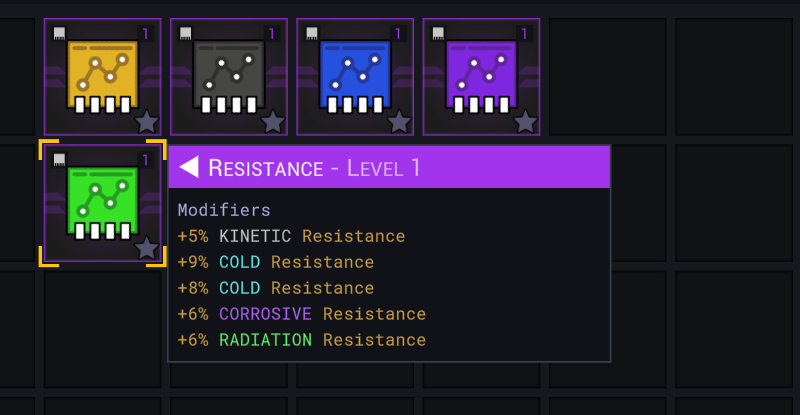Image resolution: width=800 pixels, height=415 pixels.
Task: Toggle the favorite star on the blue module
Action: tap(399, 122)
